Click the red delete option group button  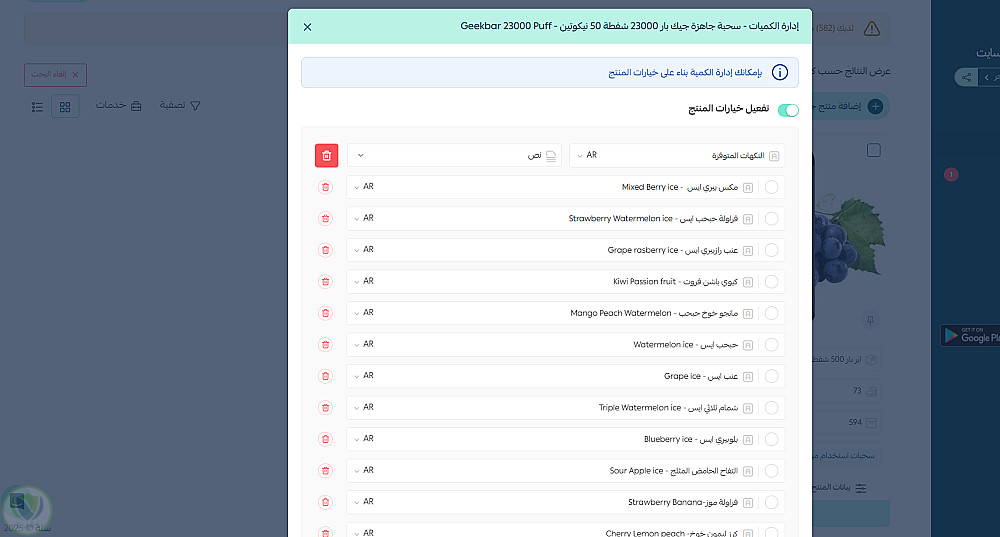327,156
